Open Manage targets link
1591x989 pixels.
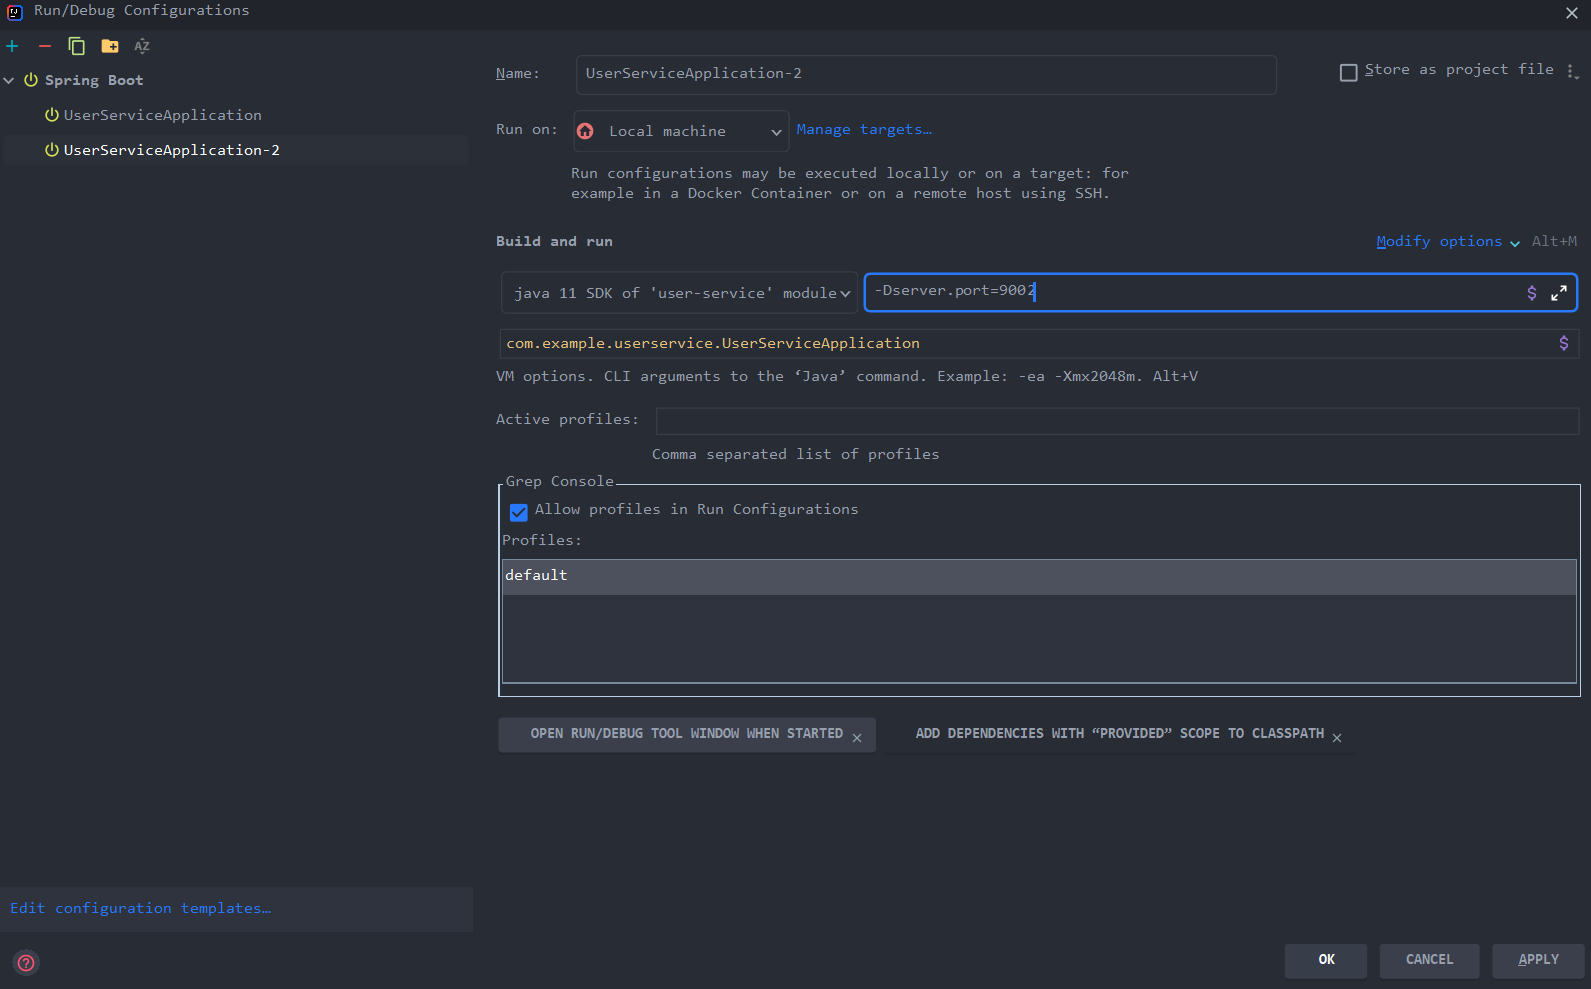[864, 129]
